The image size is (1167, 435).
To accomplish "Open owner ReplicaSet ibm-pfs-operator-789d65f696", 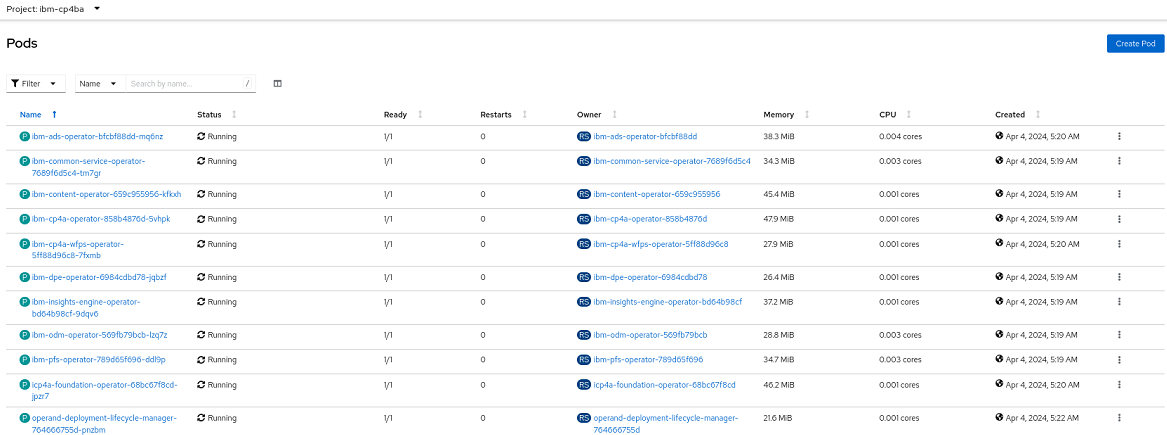I will 648,360.
